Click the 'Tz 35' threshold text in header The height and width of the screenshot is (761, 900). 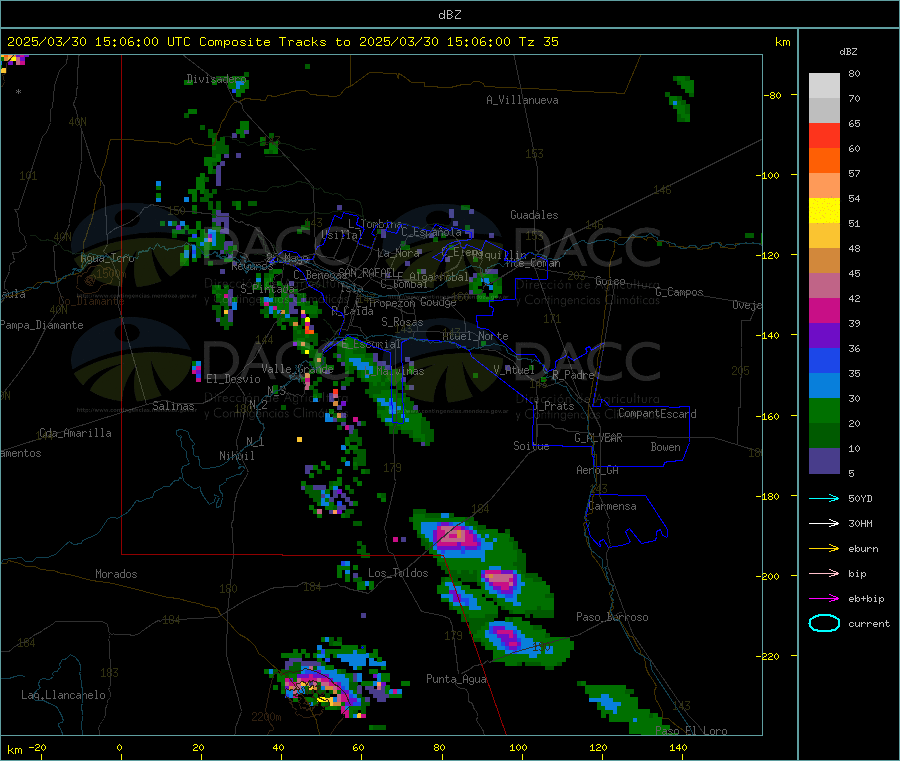pyautogui.click(x=538, y=42)
